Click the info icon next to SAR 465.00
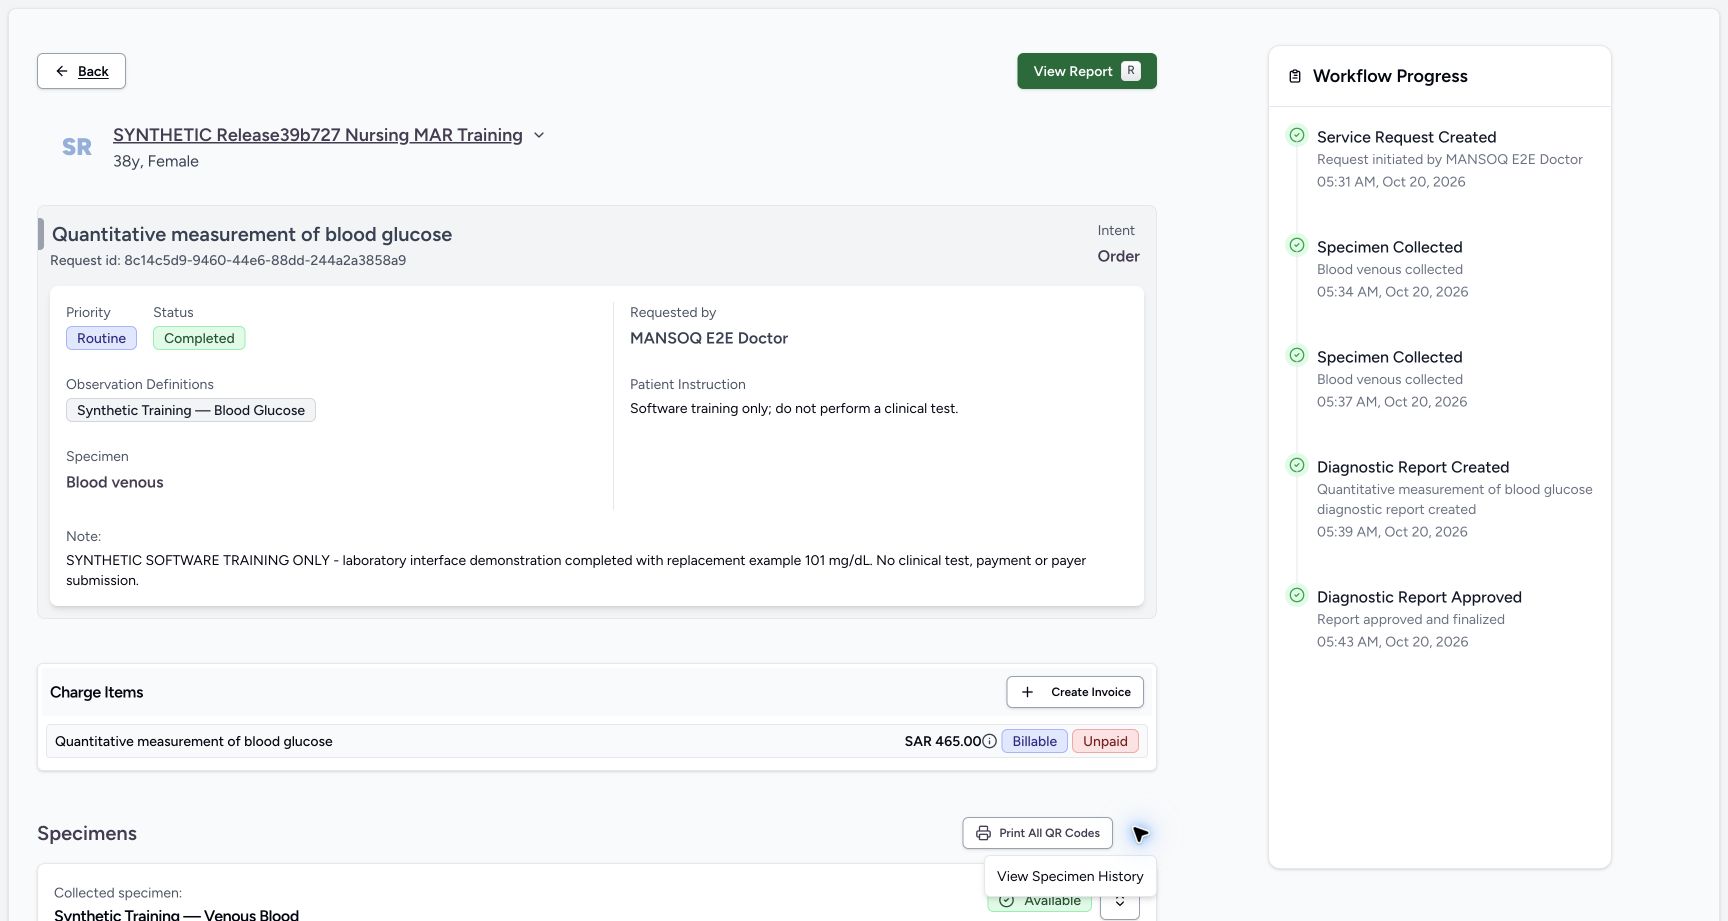1728x921 pixels. (989, 741)
